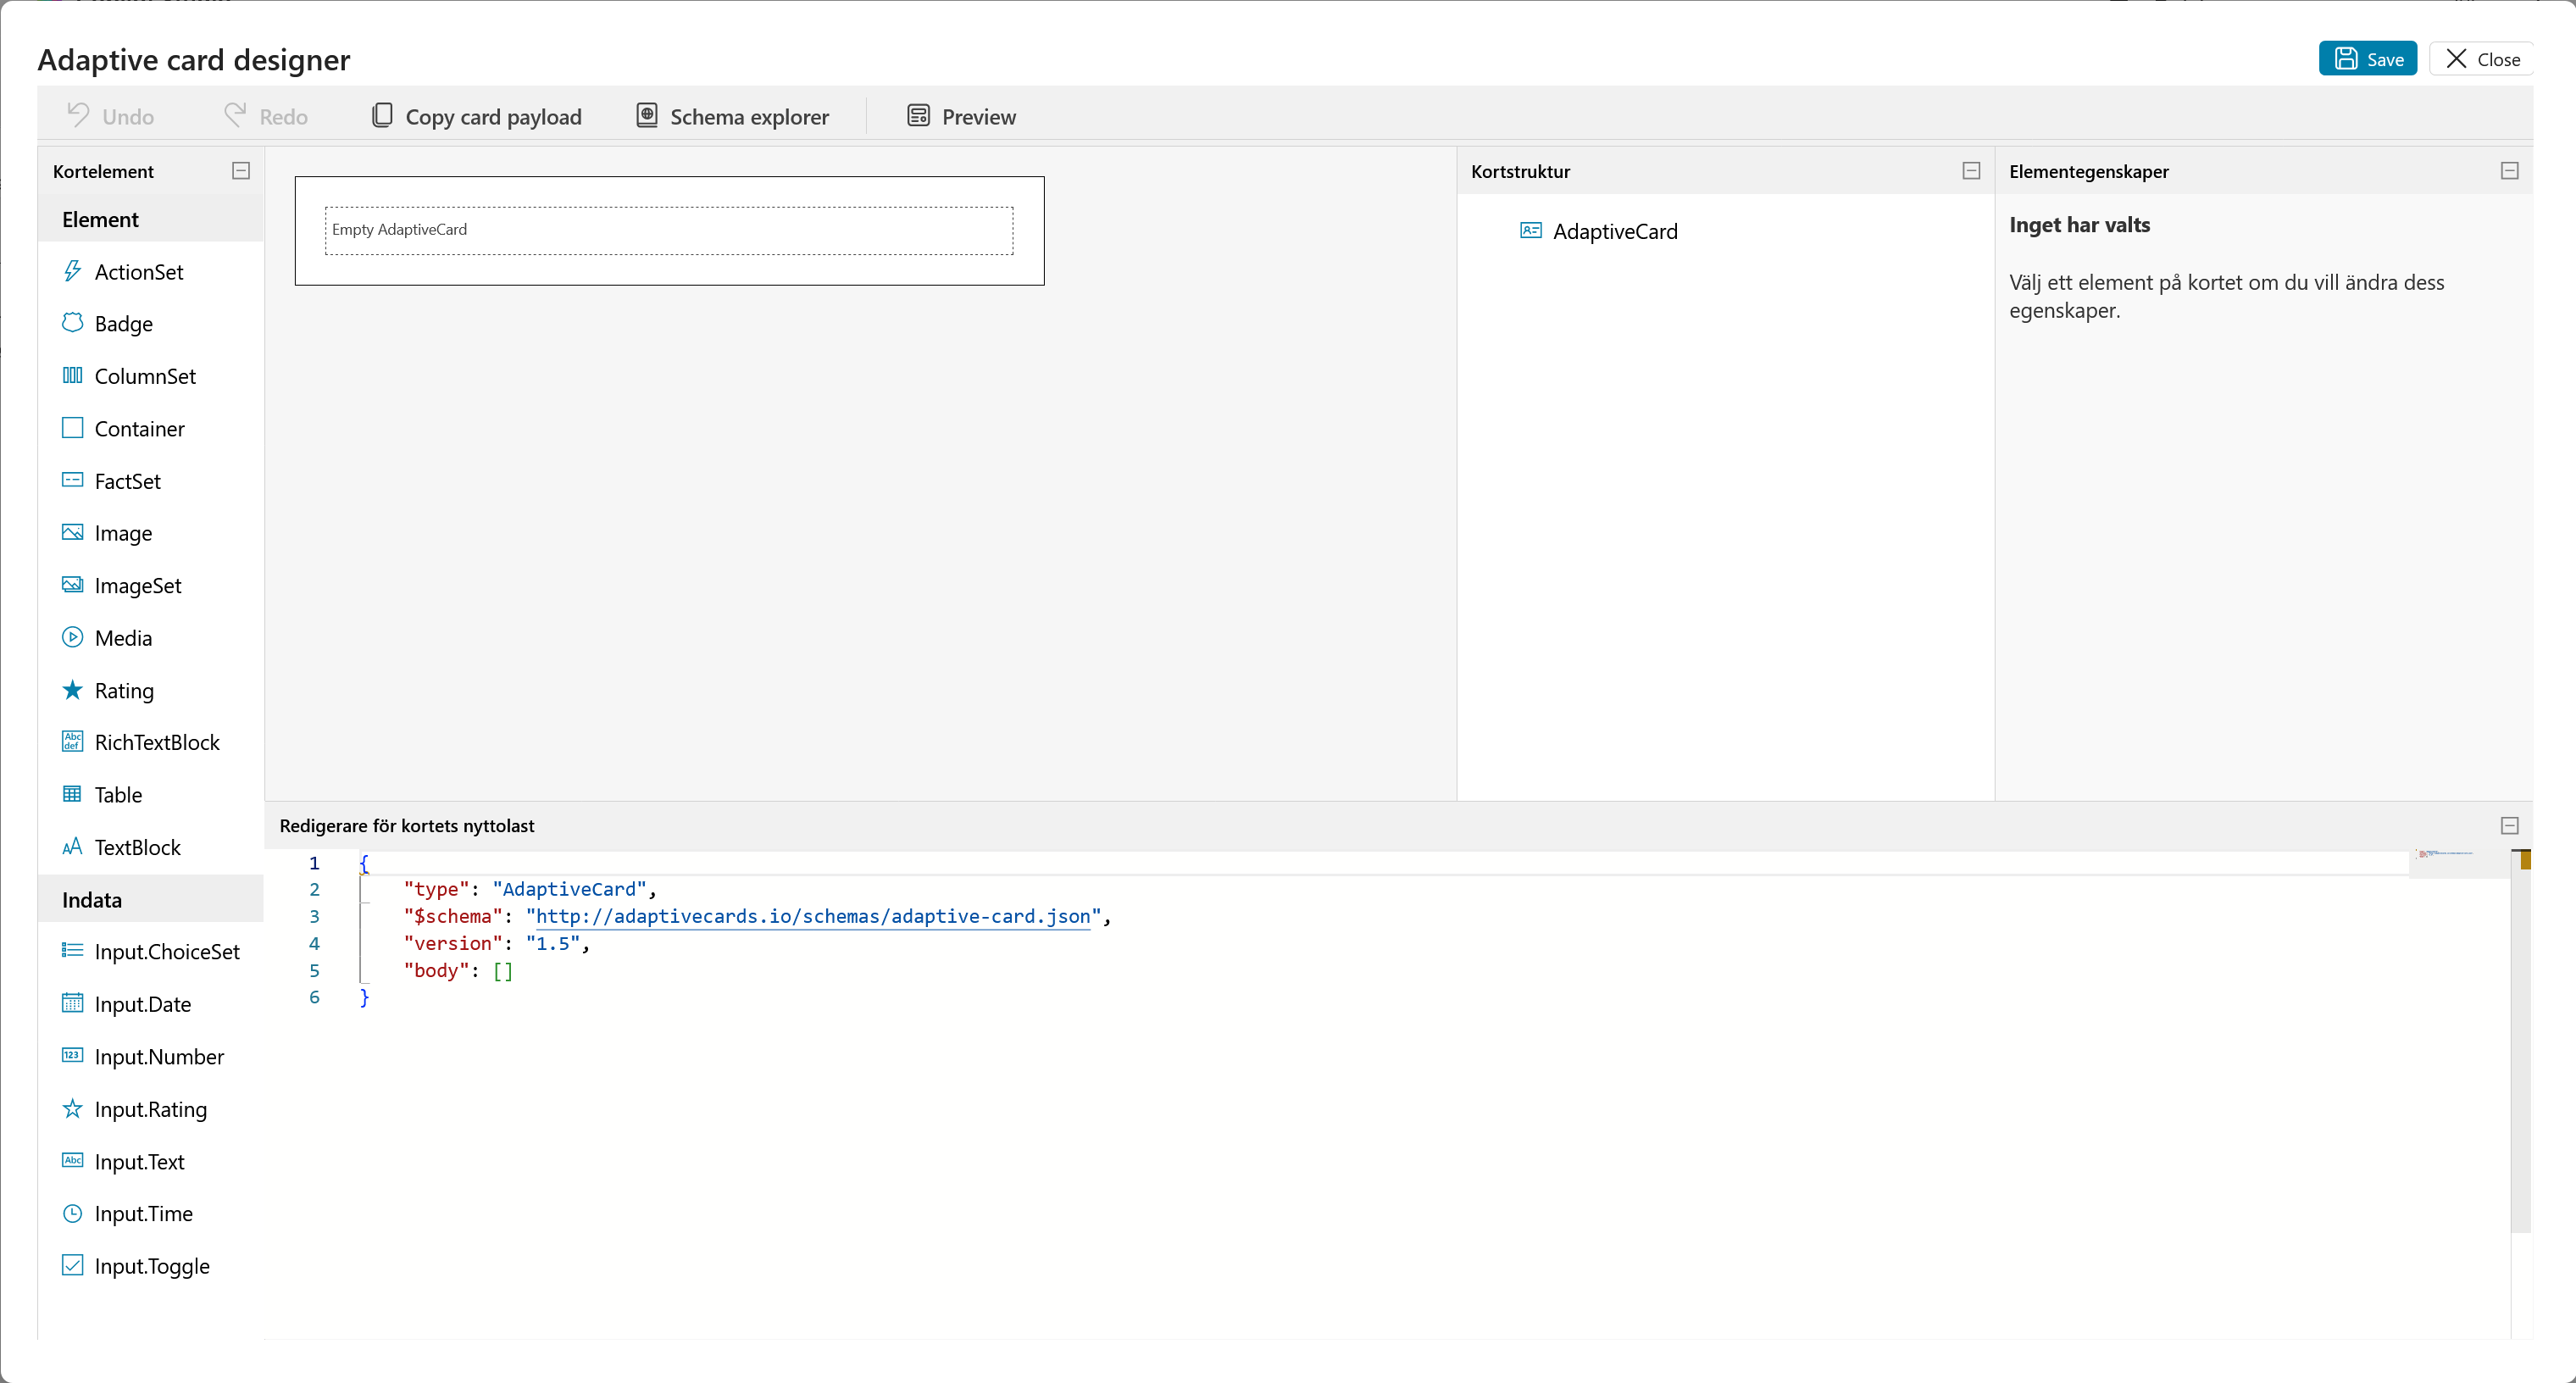Select the ActionSet lightning icon
2576x1383 pixels.
point(72,271)
